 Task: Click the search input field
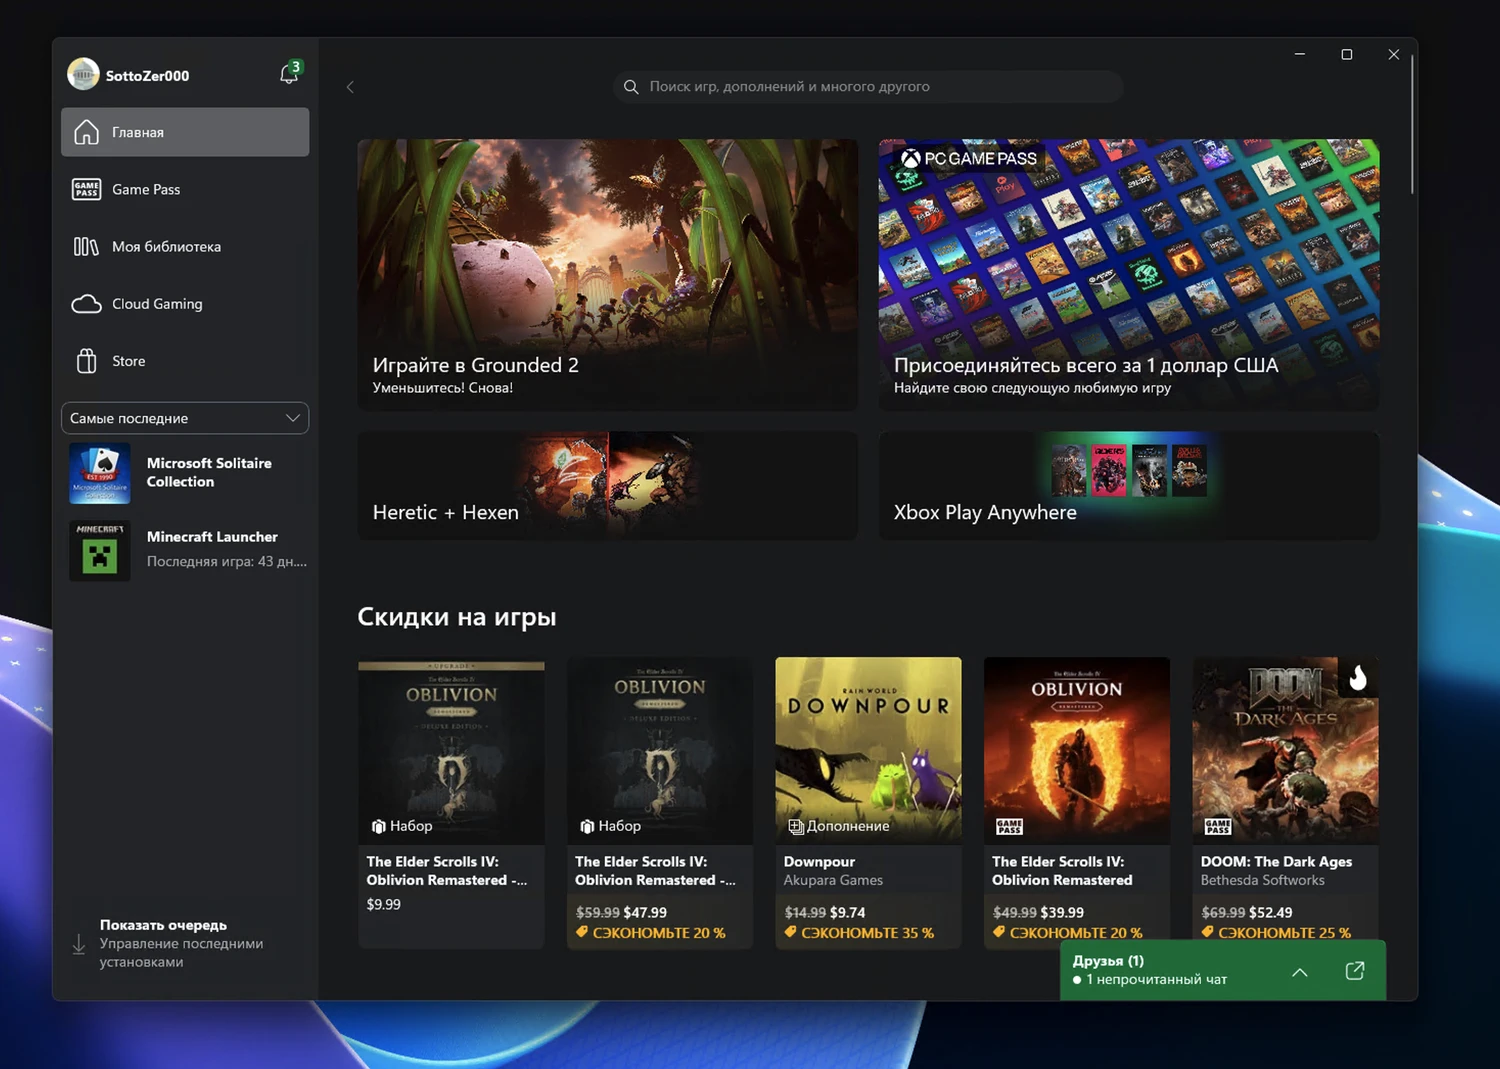(x=866, y=86)
